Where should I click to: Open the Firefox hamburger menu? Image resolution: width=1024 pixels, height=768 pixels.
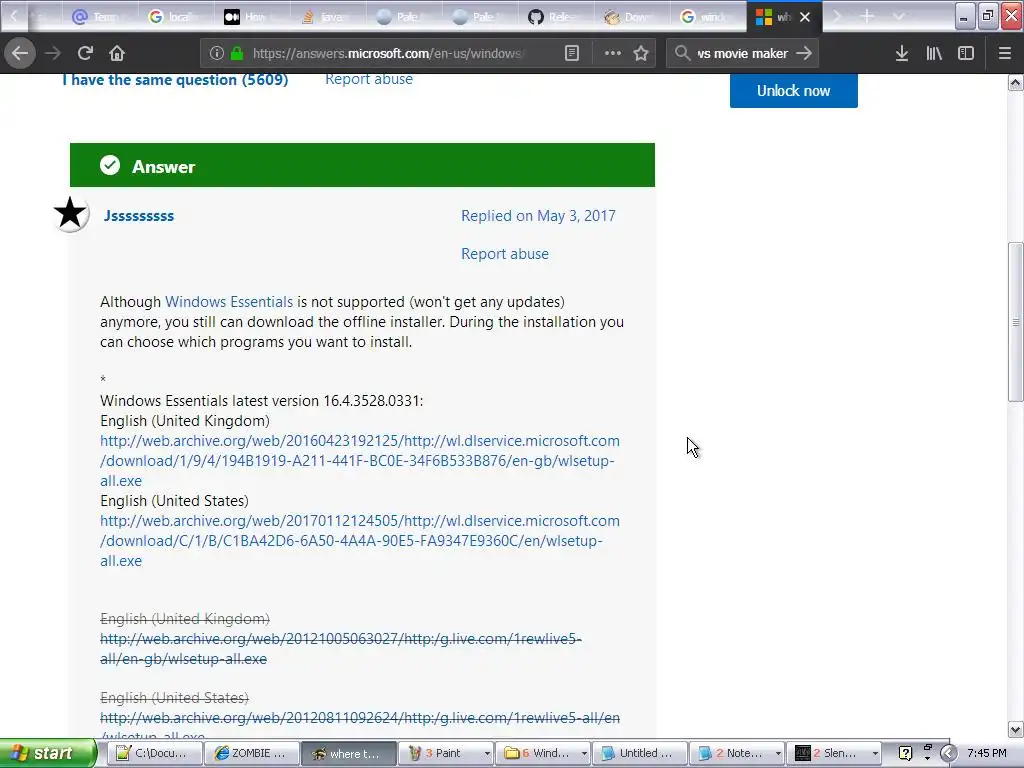click(x=1004, y=53)
